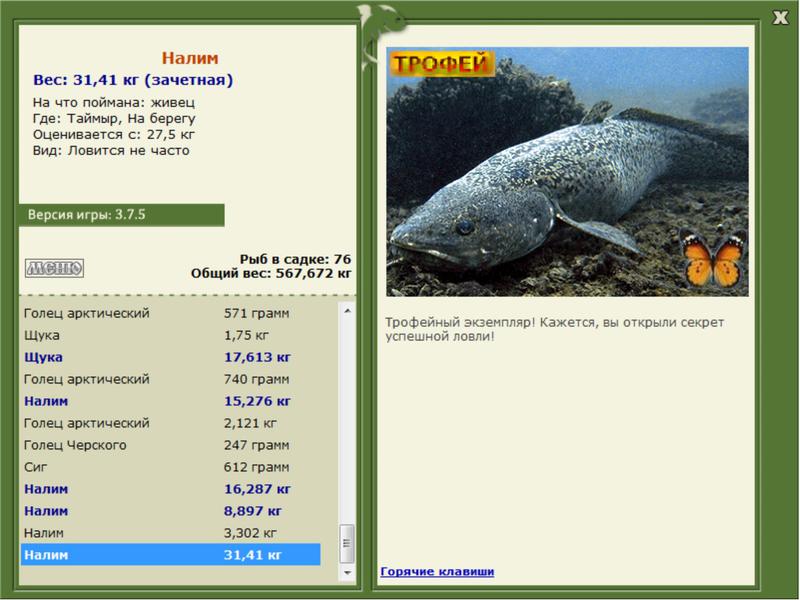Click the fish list scrollbar thumb
The width and height of the screenshot is (800, 600).
347,543
